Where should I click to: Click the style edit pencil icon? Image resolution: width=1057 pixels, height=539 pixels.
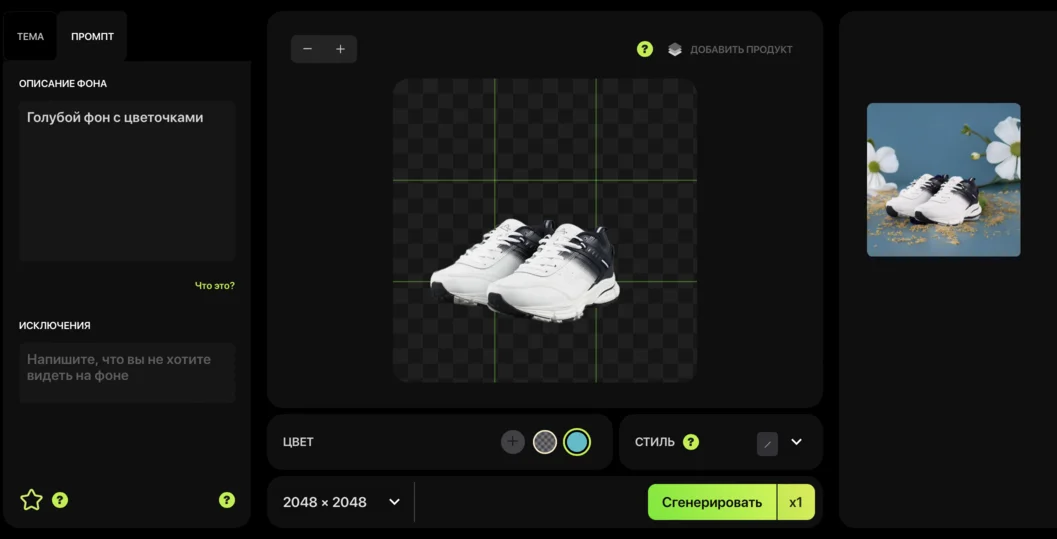(767, 443)
